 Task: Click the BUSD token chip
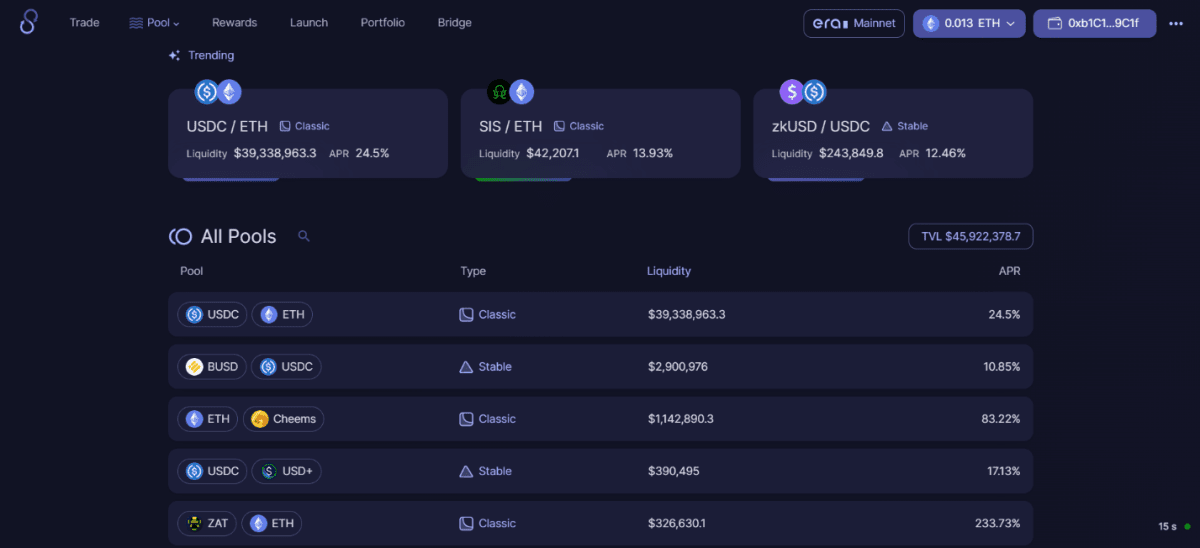pos(212,367)
